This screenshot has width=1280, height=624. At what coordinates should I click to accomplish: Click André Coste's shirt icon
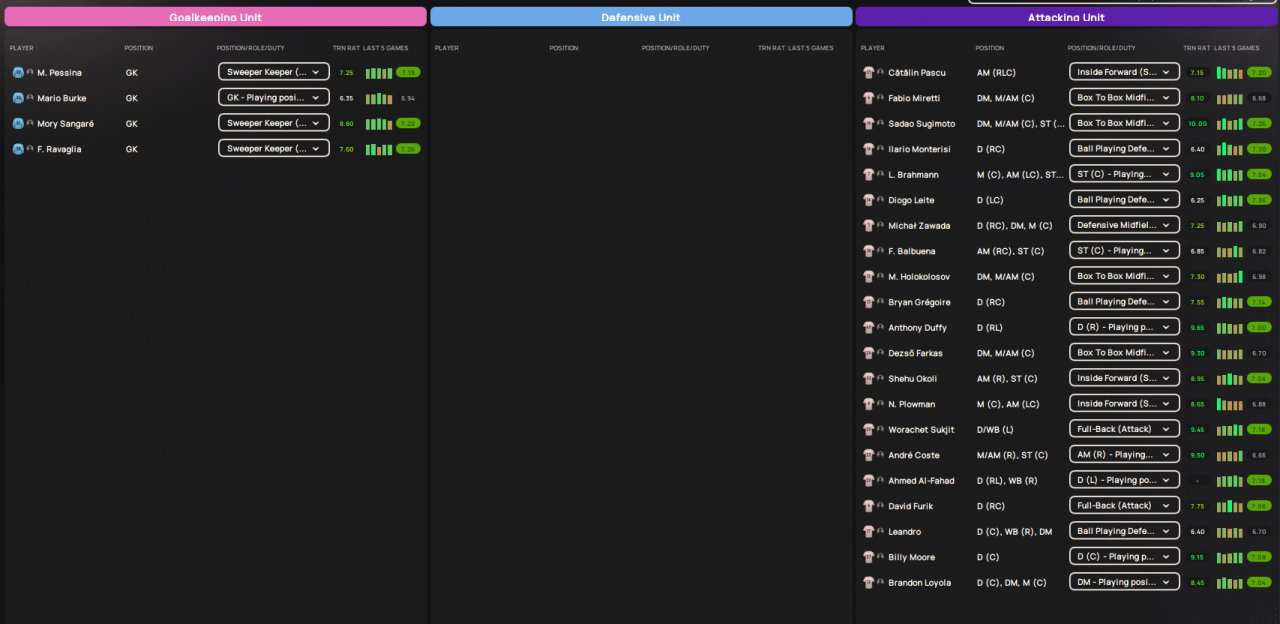tap(869, 455)
